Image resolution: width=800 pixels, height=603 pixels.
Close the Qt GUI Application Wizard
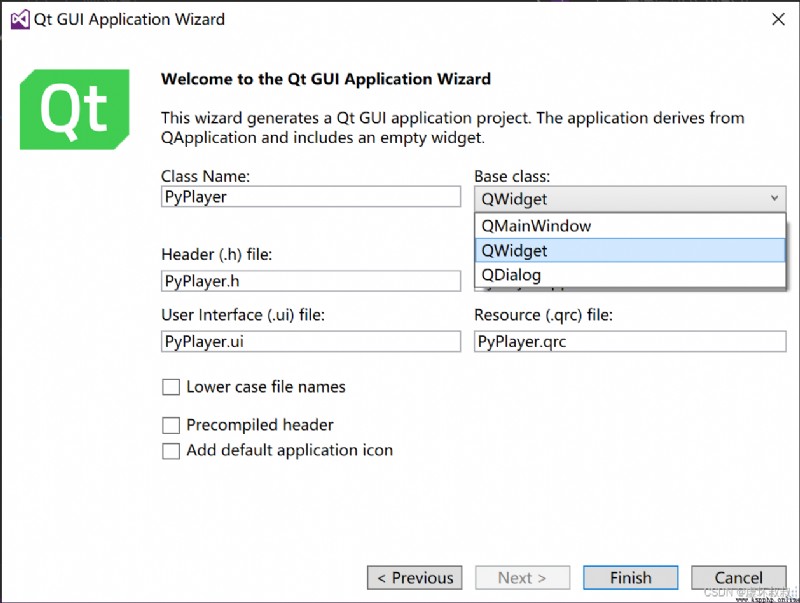tap(778, 19)
